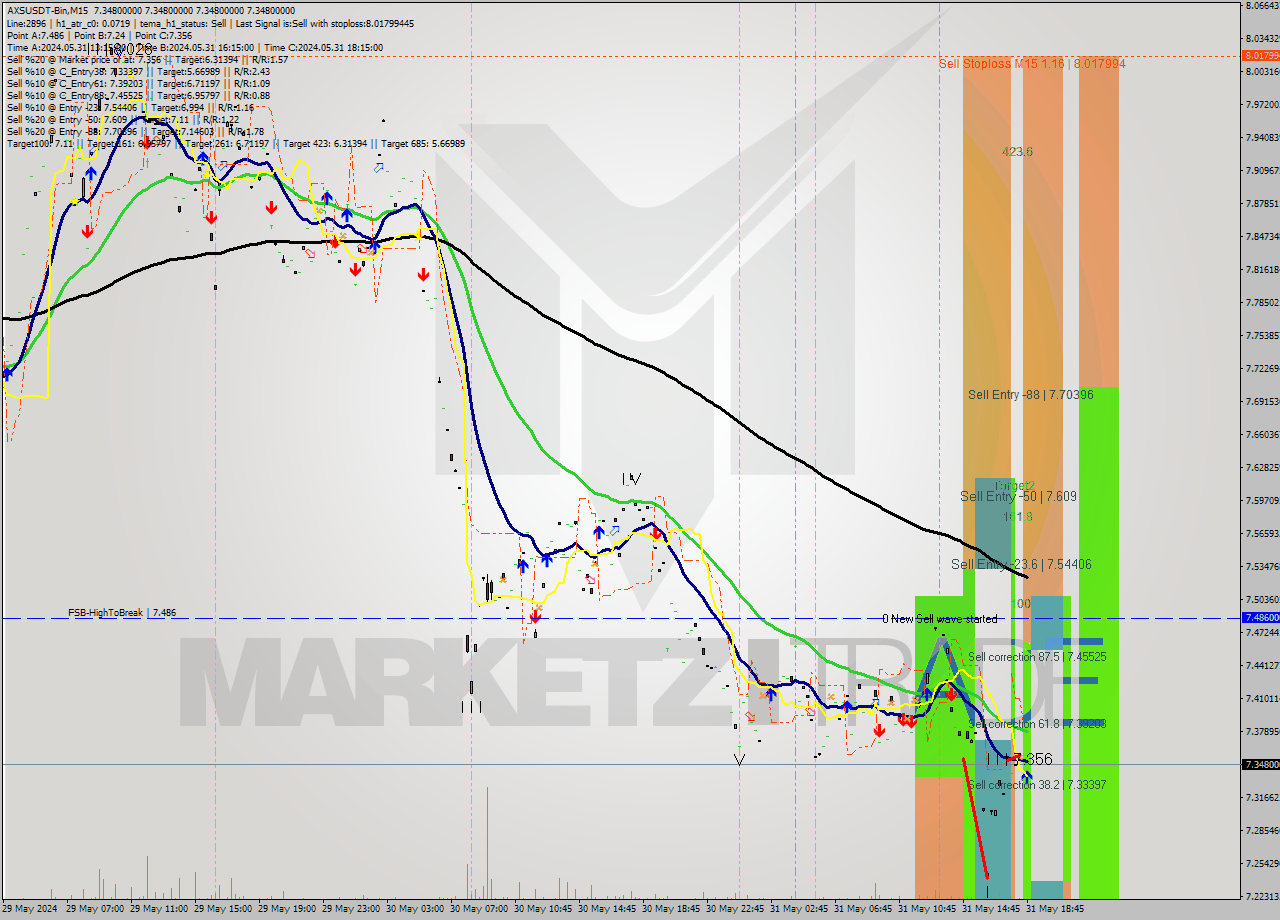Click 'FSB-HighToBreak | 7.486' label
The image size is (1280, 920).
122,612
